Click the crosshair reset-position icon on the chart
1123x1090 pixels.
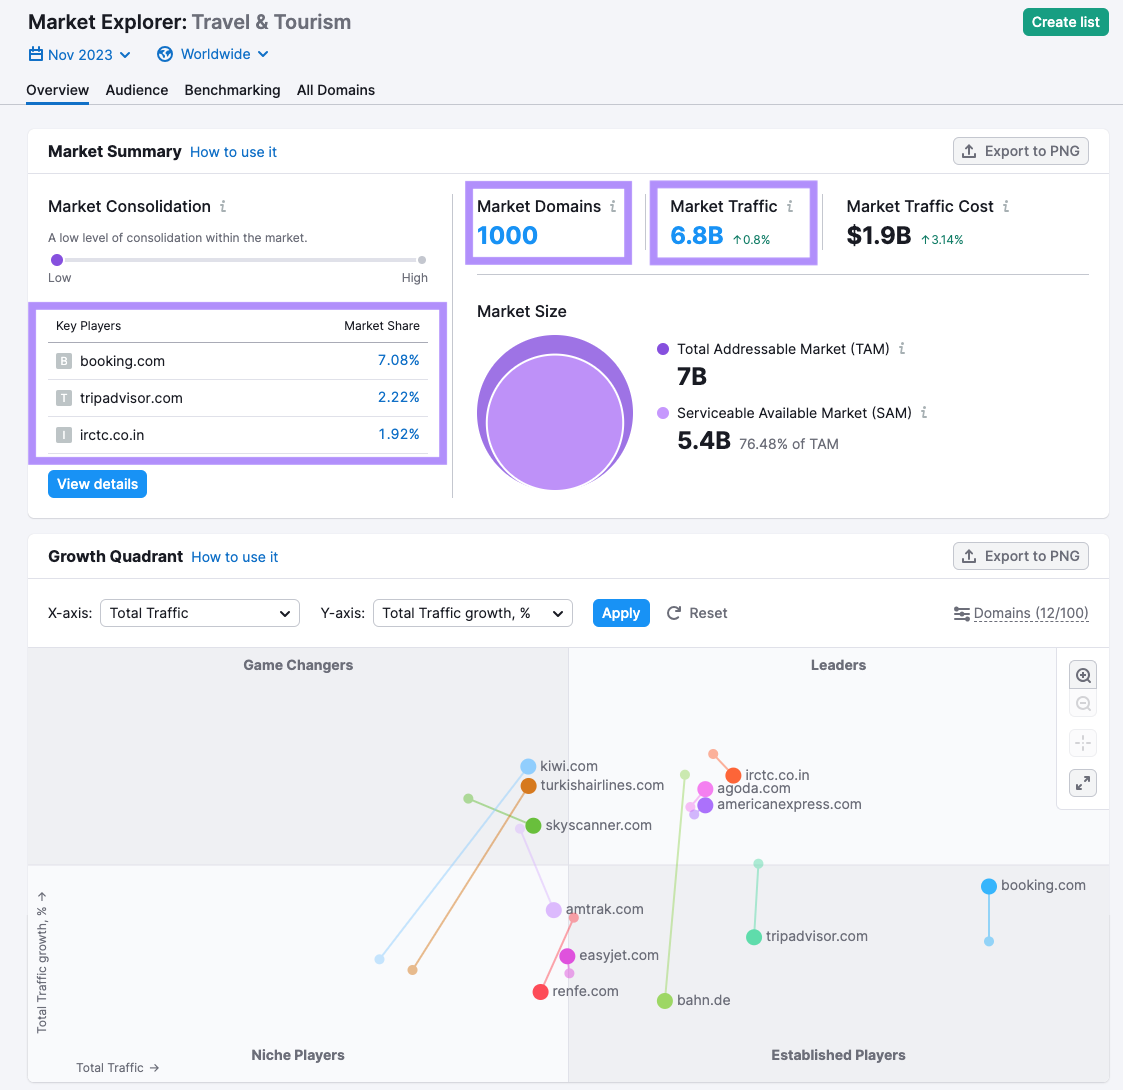click(1083, 743)
